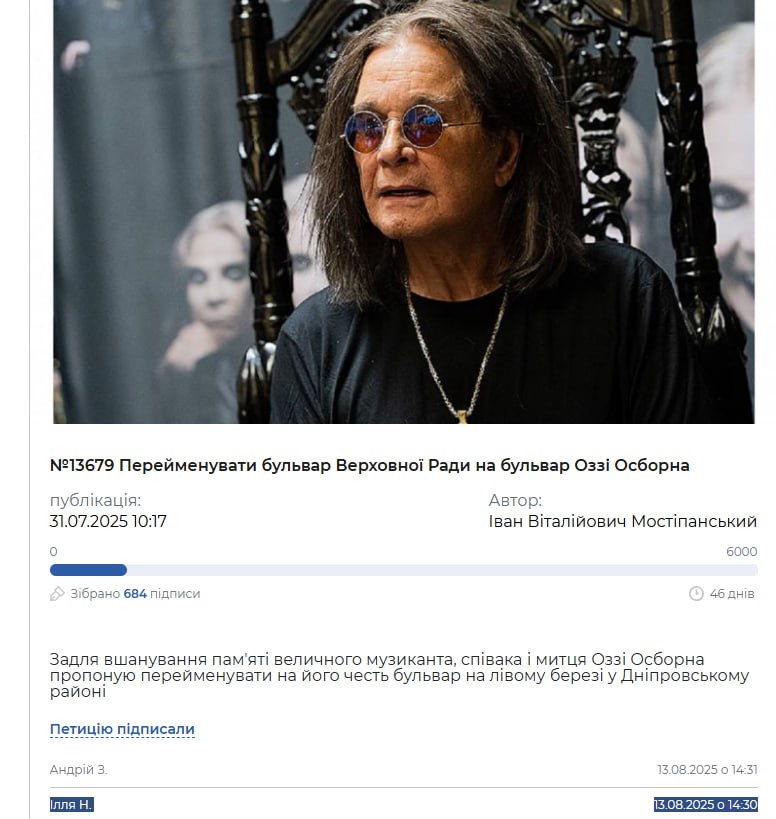
Task: Click the публікація label
Action: (95, 500)
